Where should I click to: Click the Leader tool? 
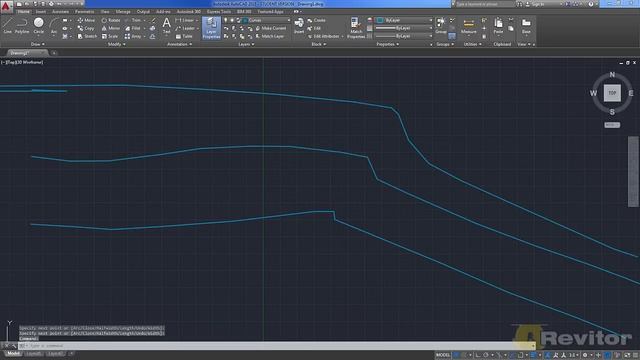(x=184, y=28)
